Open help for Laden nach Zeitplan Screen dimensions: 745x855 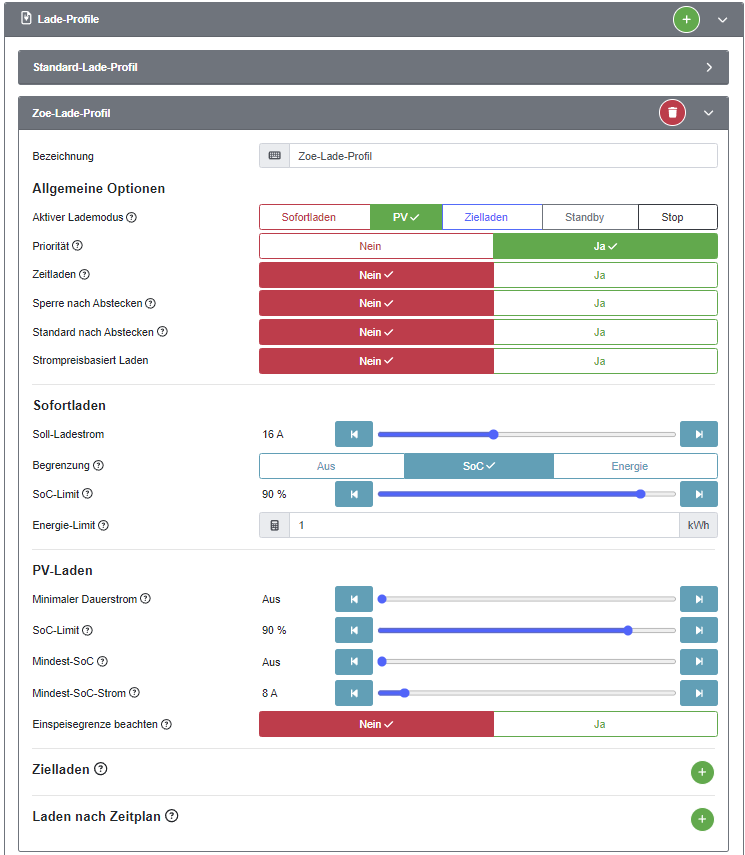tap(171, 816)
